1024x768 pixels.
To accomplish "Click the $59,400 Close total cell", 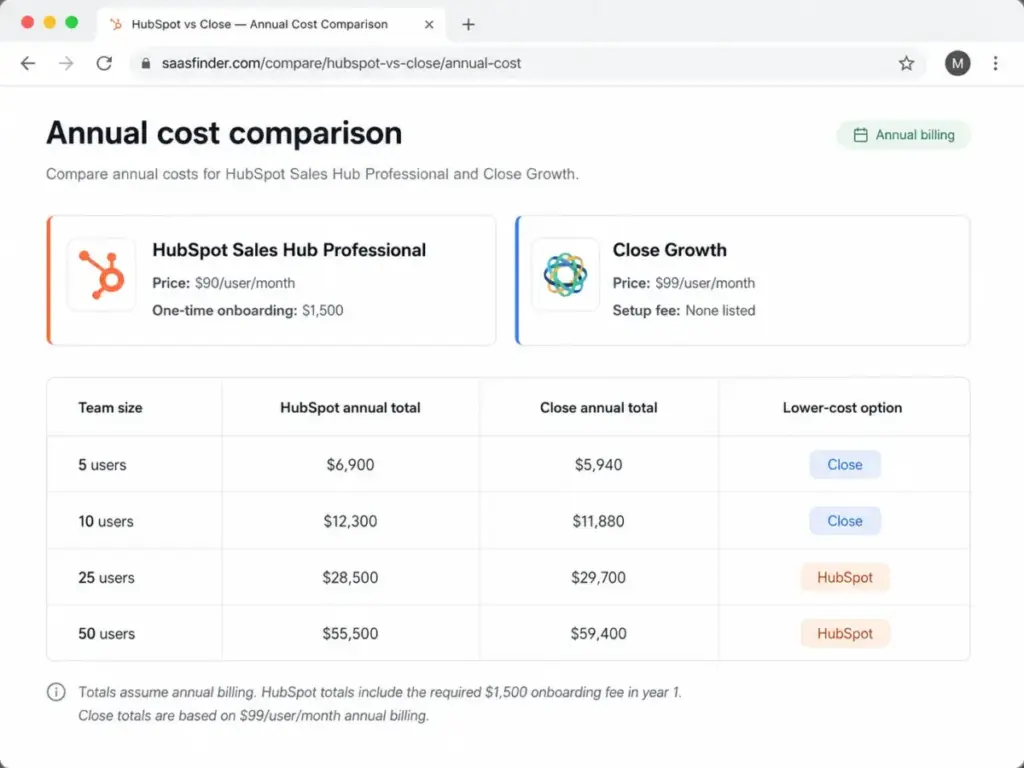I will tap(598, 633).
